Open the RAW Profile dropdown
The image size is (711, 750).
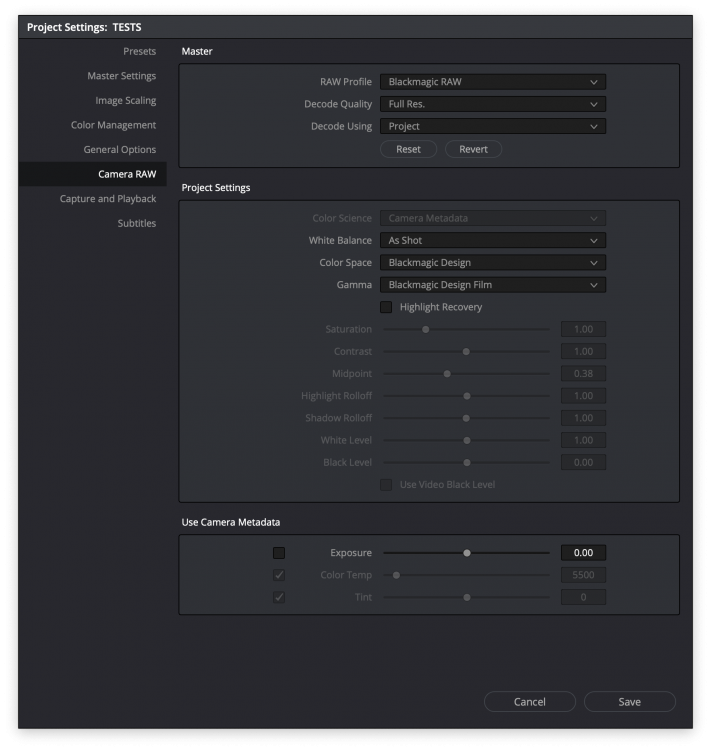pos(492,82)
